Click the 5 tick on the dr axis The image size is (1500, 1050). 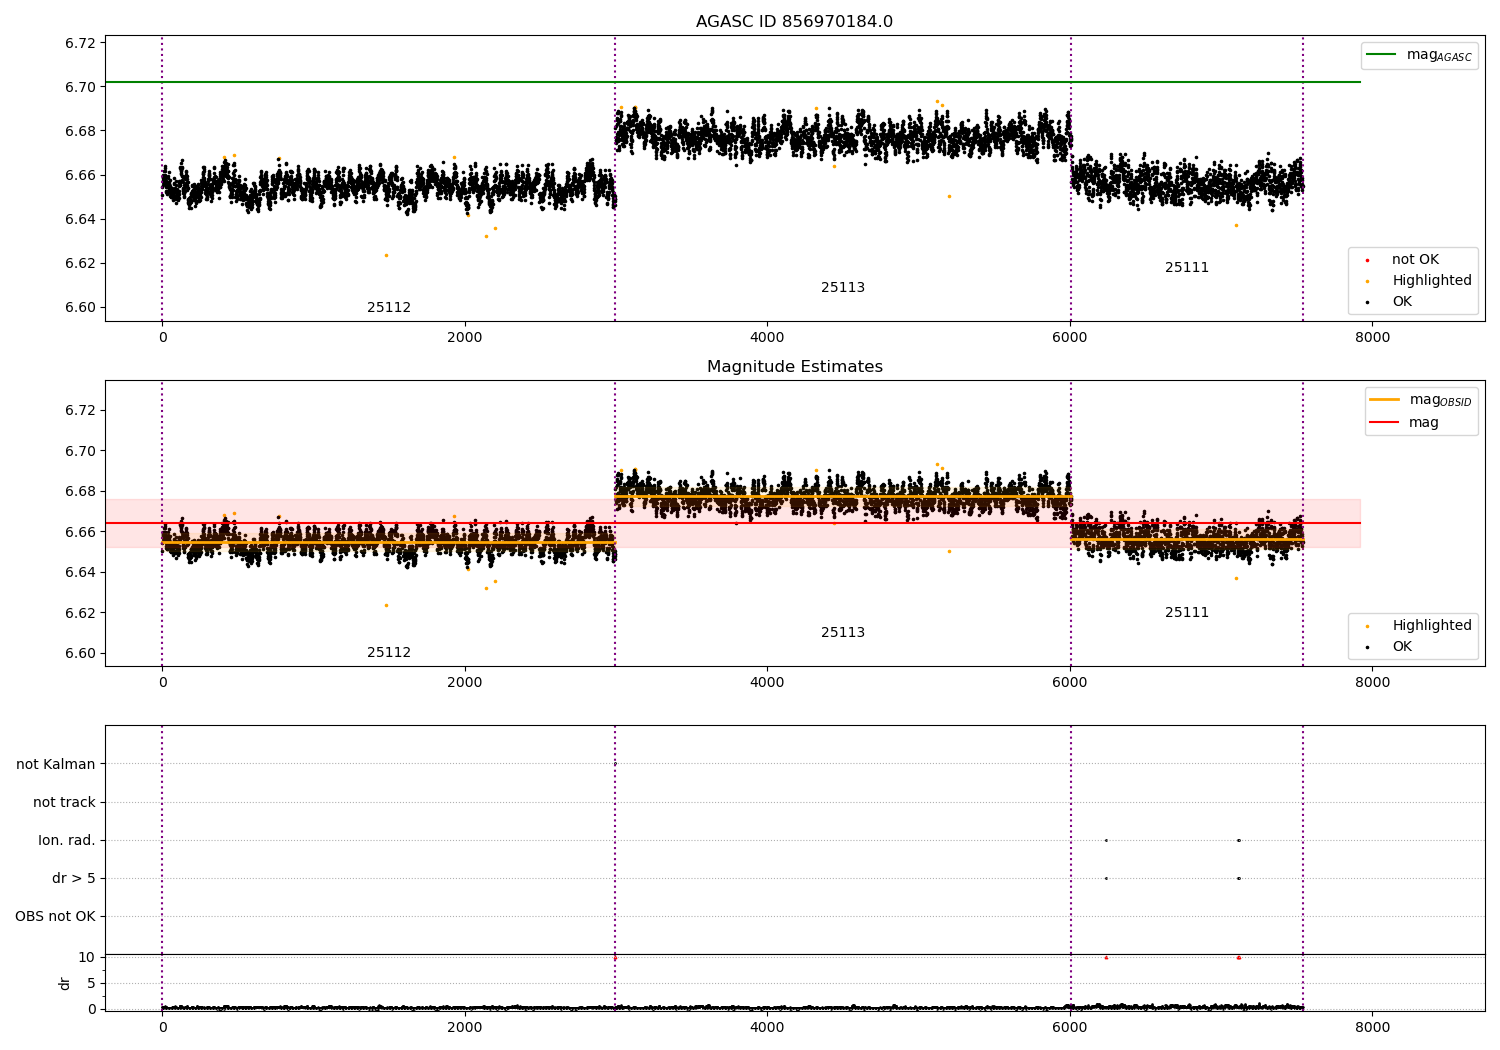coord(92,984)
